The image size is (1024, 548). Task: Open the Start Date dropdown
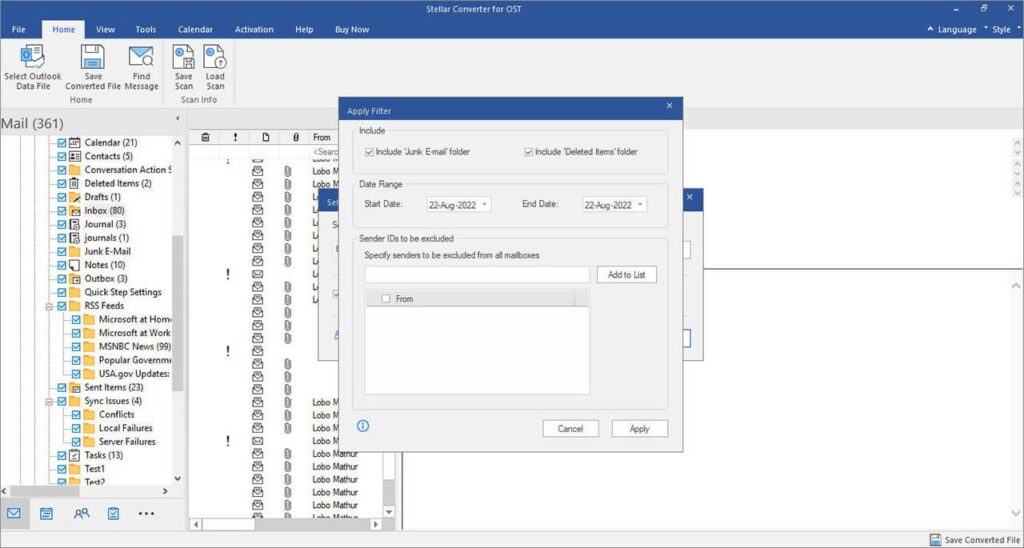pyautogui.click(x=485, y=205)
